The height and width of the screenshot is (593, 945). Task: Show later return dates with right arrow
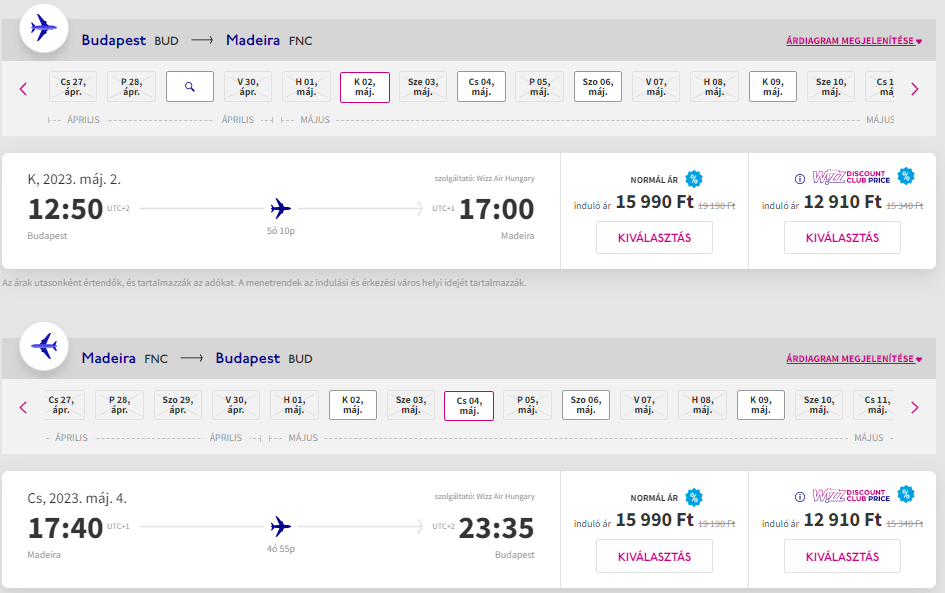914,406
